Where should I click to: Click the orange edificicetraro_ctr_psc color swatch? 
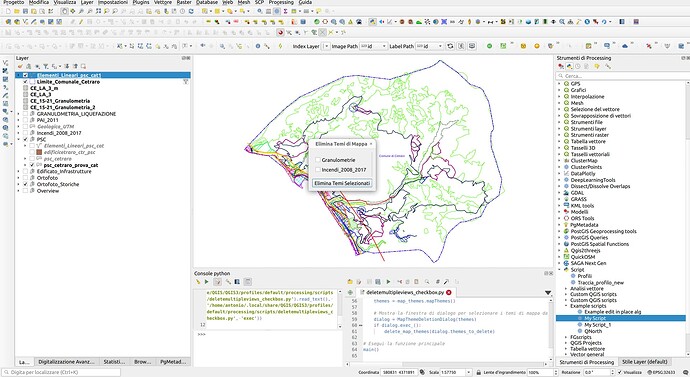click(39, 152)
